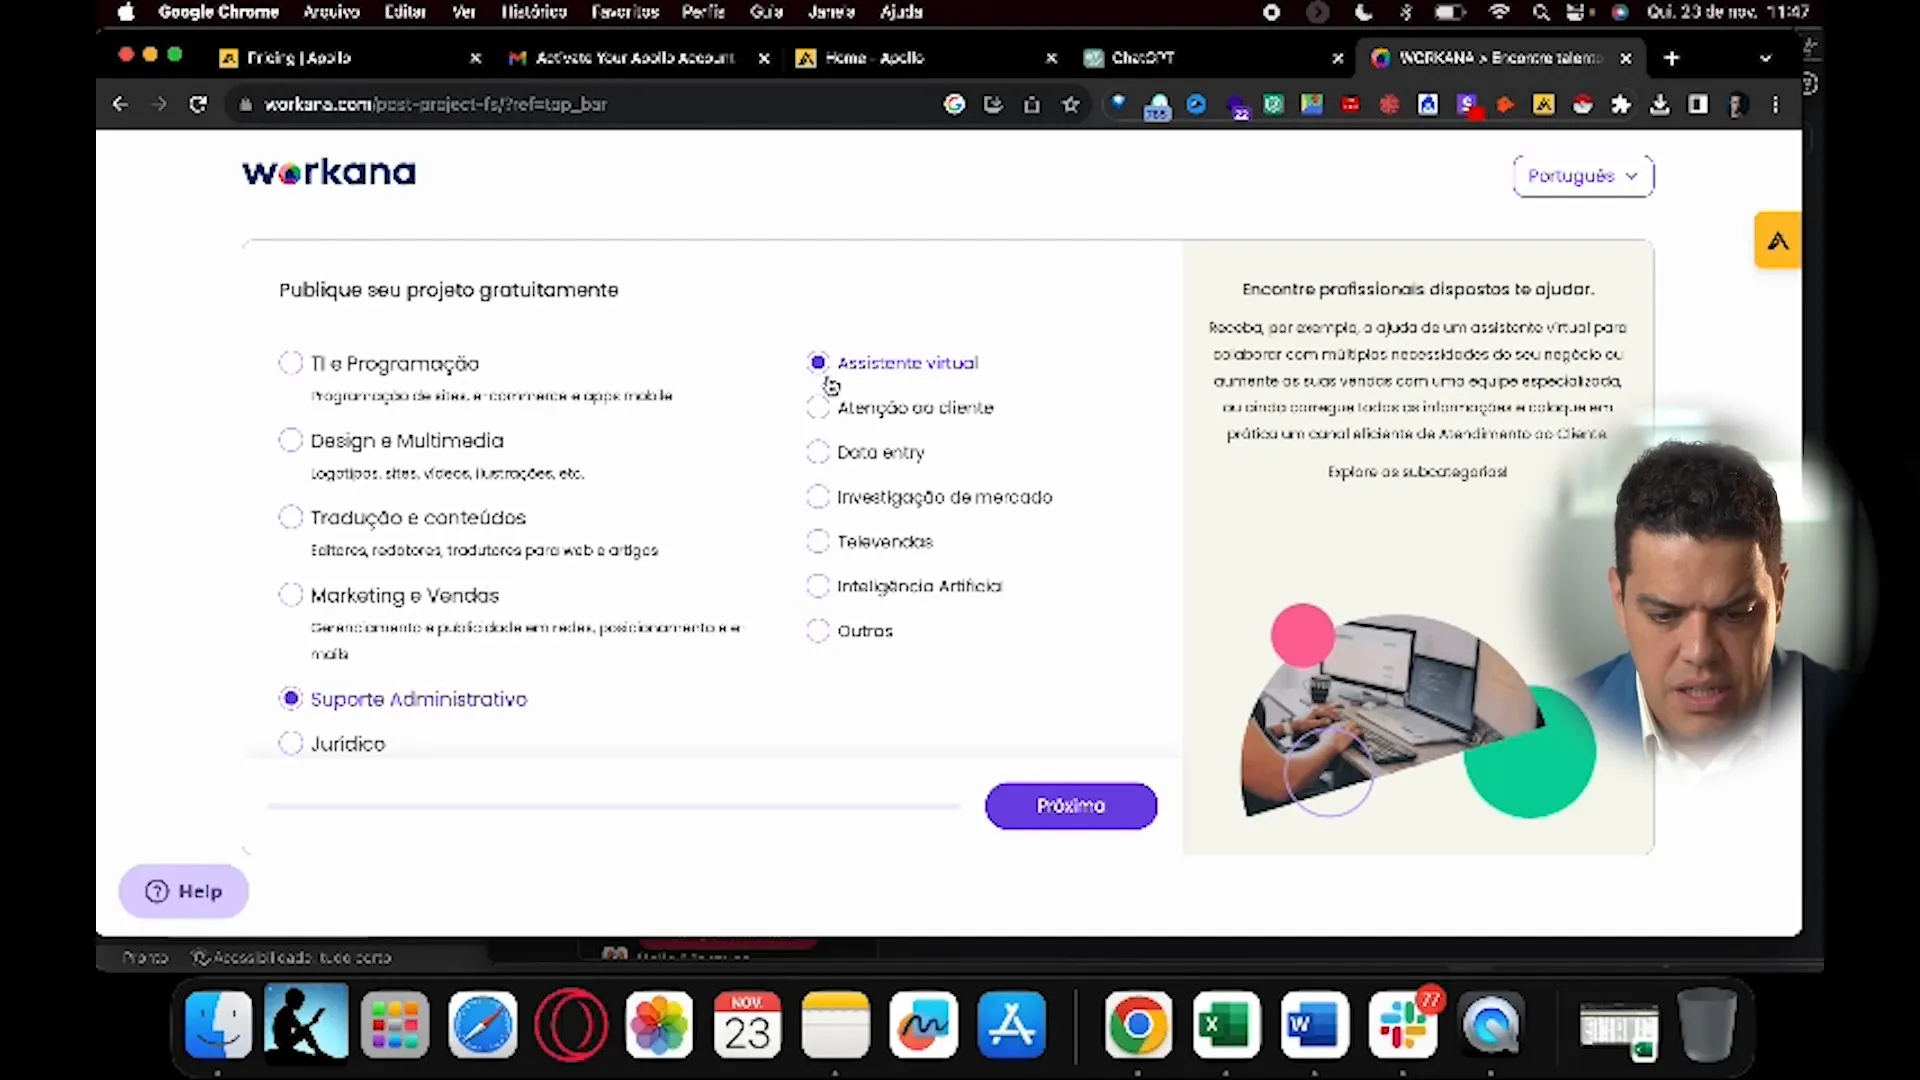Select Design e Multimedia category

click(x=291, y=440)
